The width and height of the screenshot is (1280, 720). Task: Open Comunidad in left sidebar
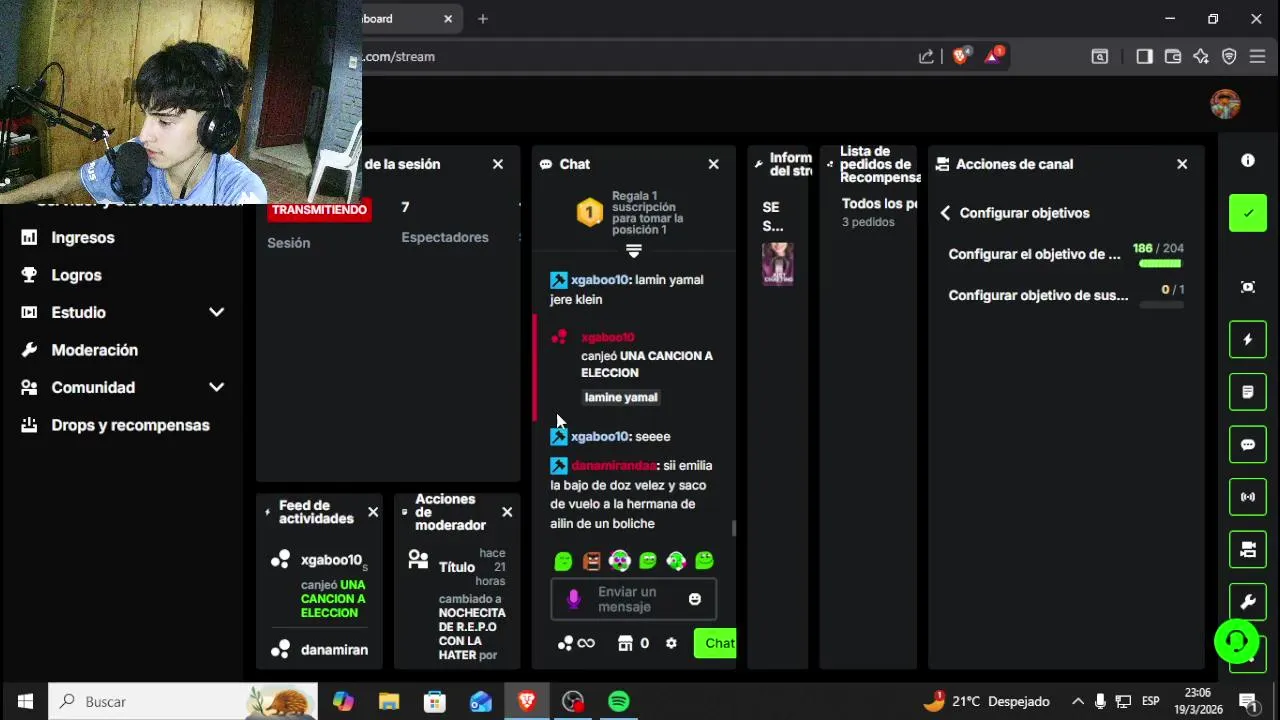click(93, 388)
